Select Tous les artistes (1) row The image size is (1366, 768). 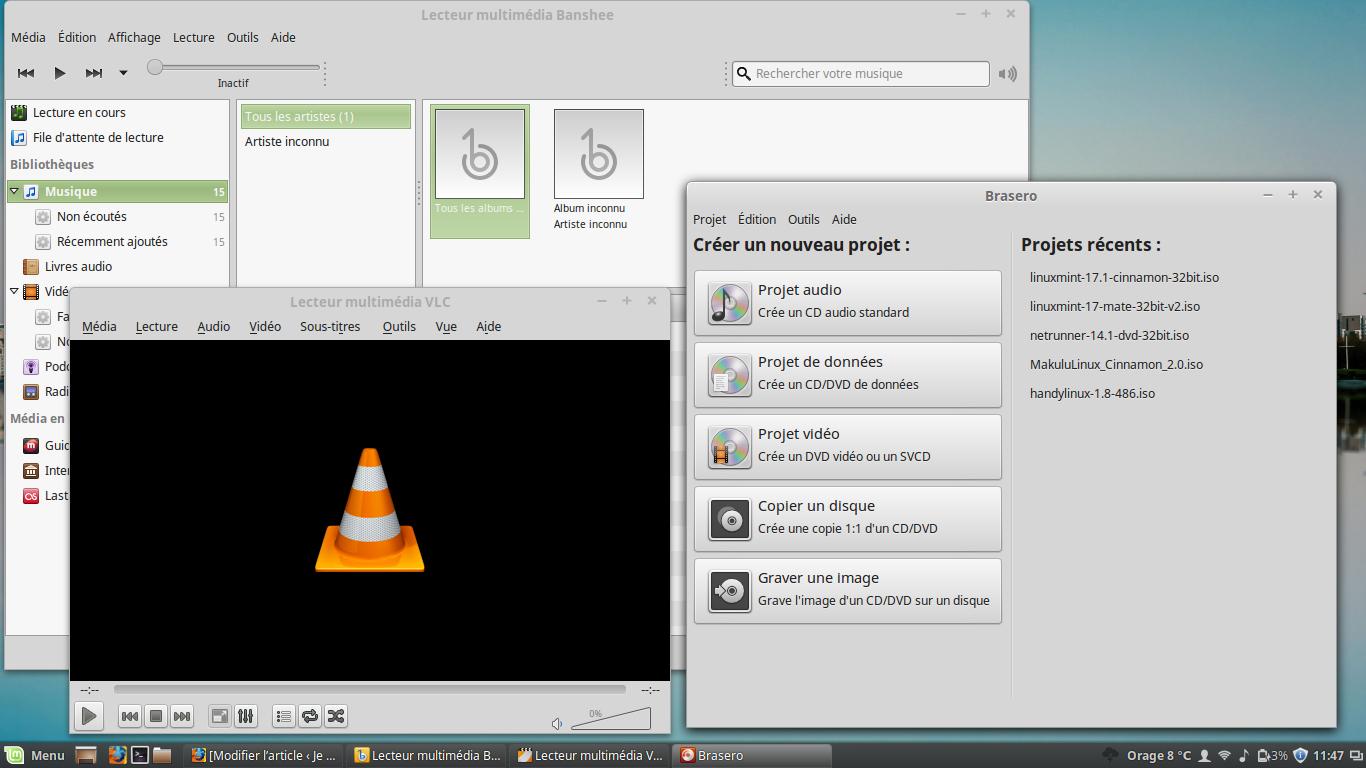coord(326,116)
